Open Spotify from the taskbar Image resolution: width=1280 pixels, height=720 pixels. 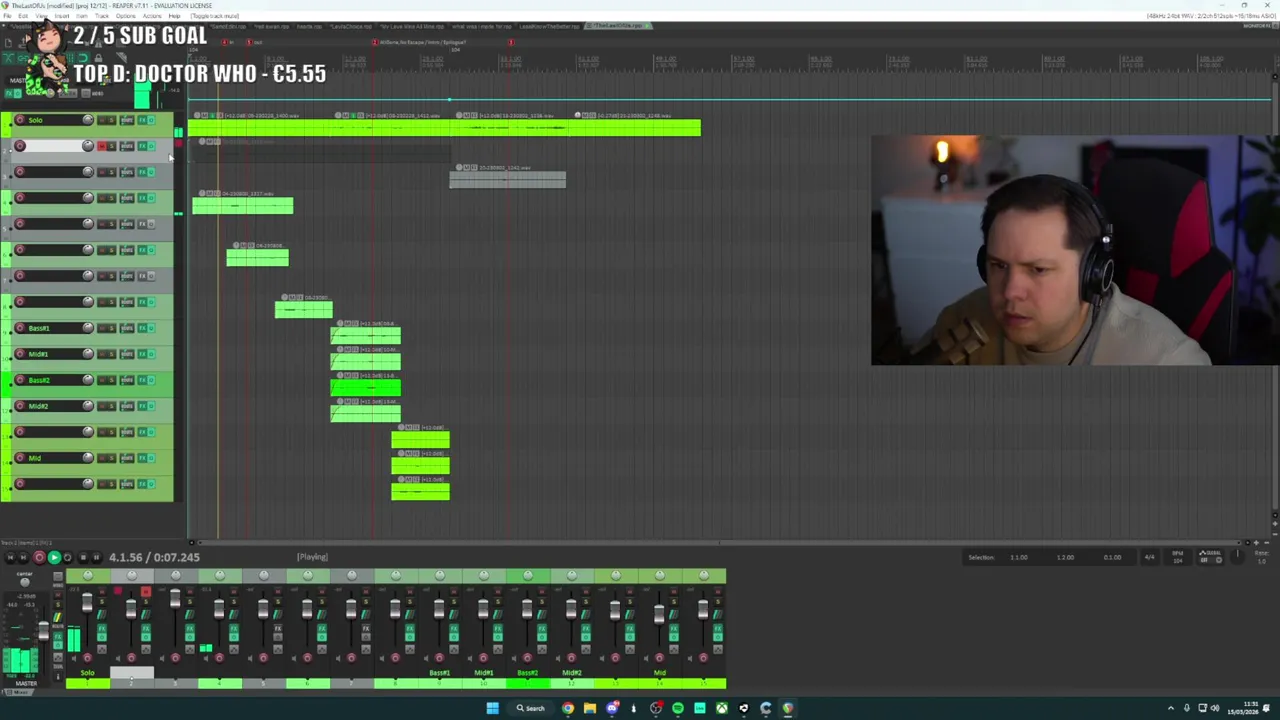677,708
